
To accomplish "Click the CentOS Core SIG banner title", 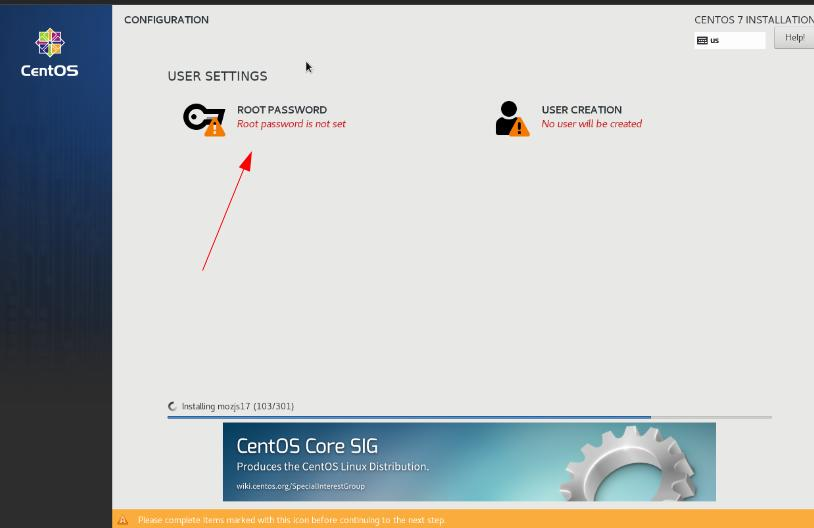I will tap(307, 446).
